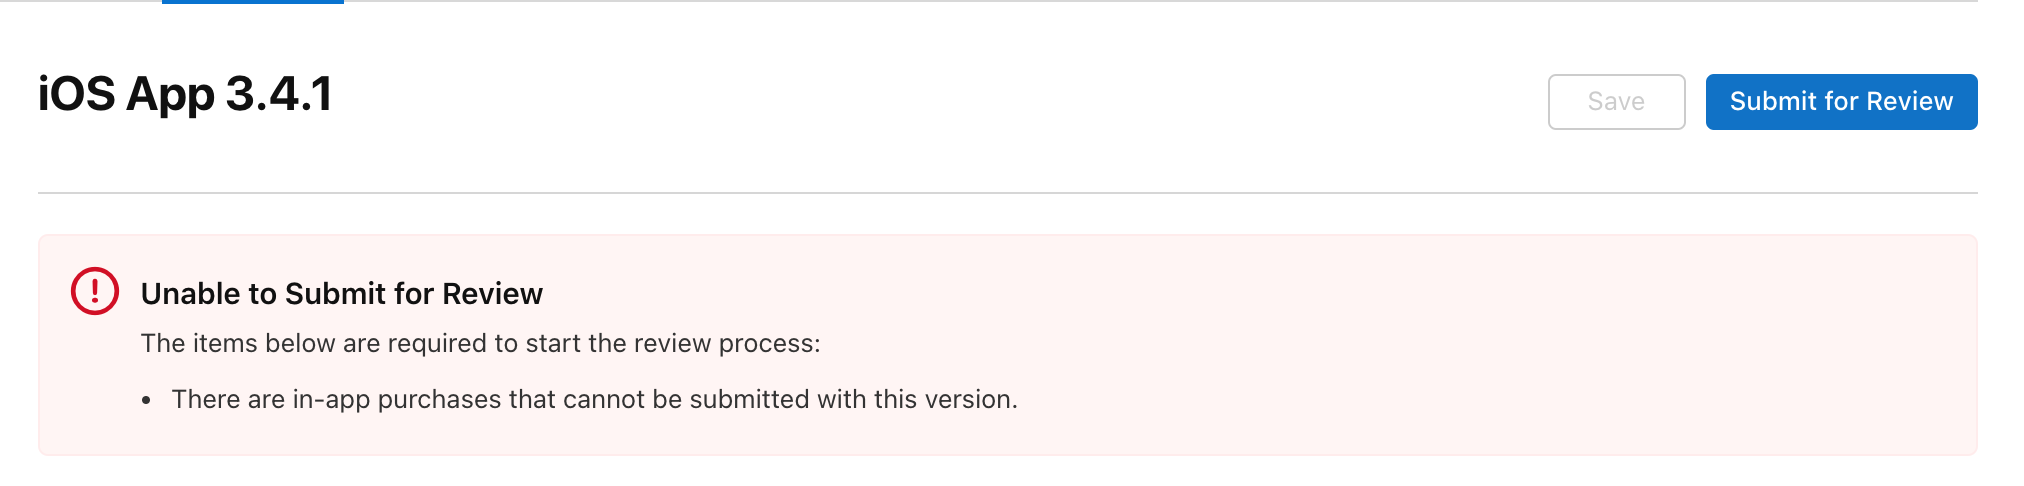Click the word "iOS" in the heading
Image resolution: width=2024 pixels, height=486 pixels.
click(x=77, y=94)
